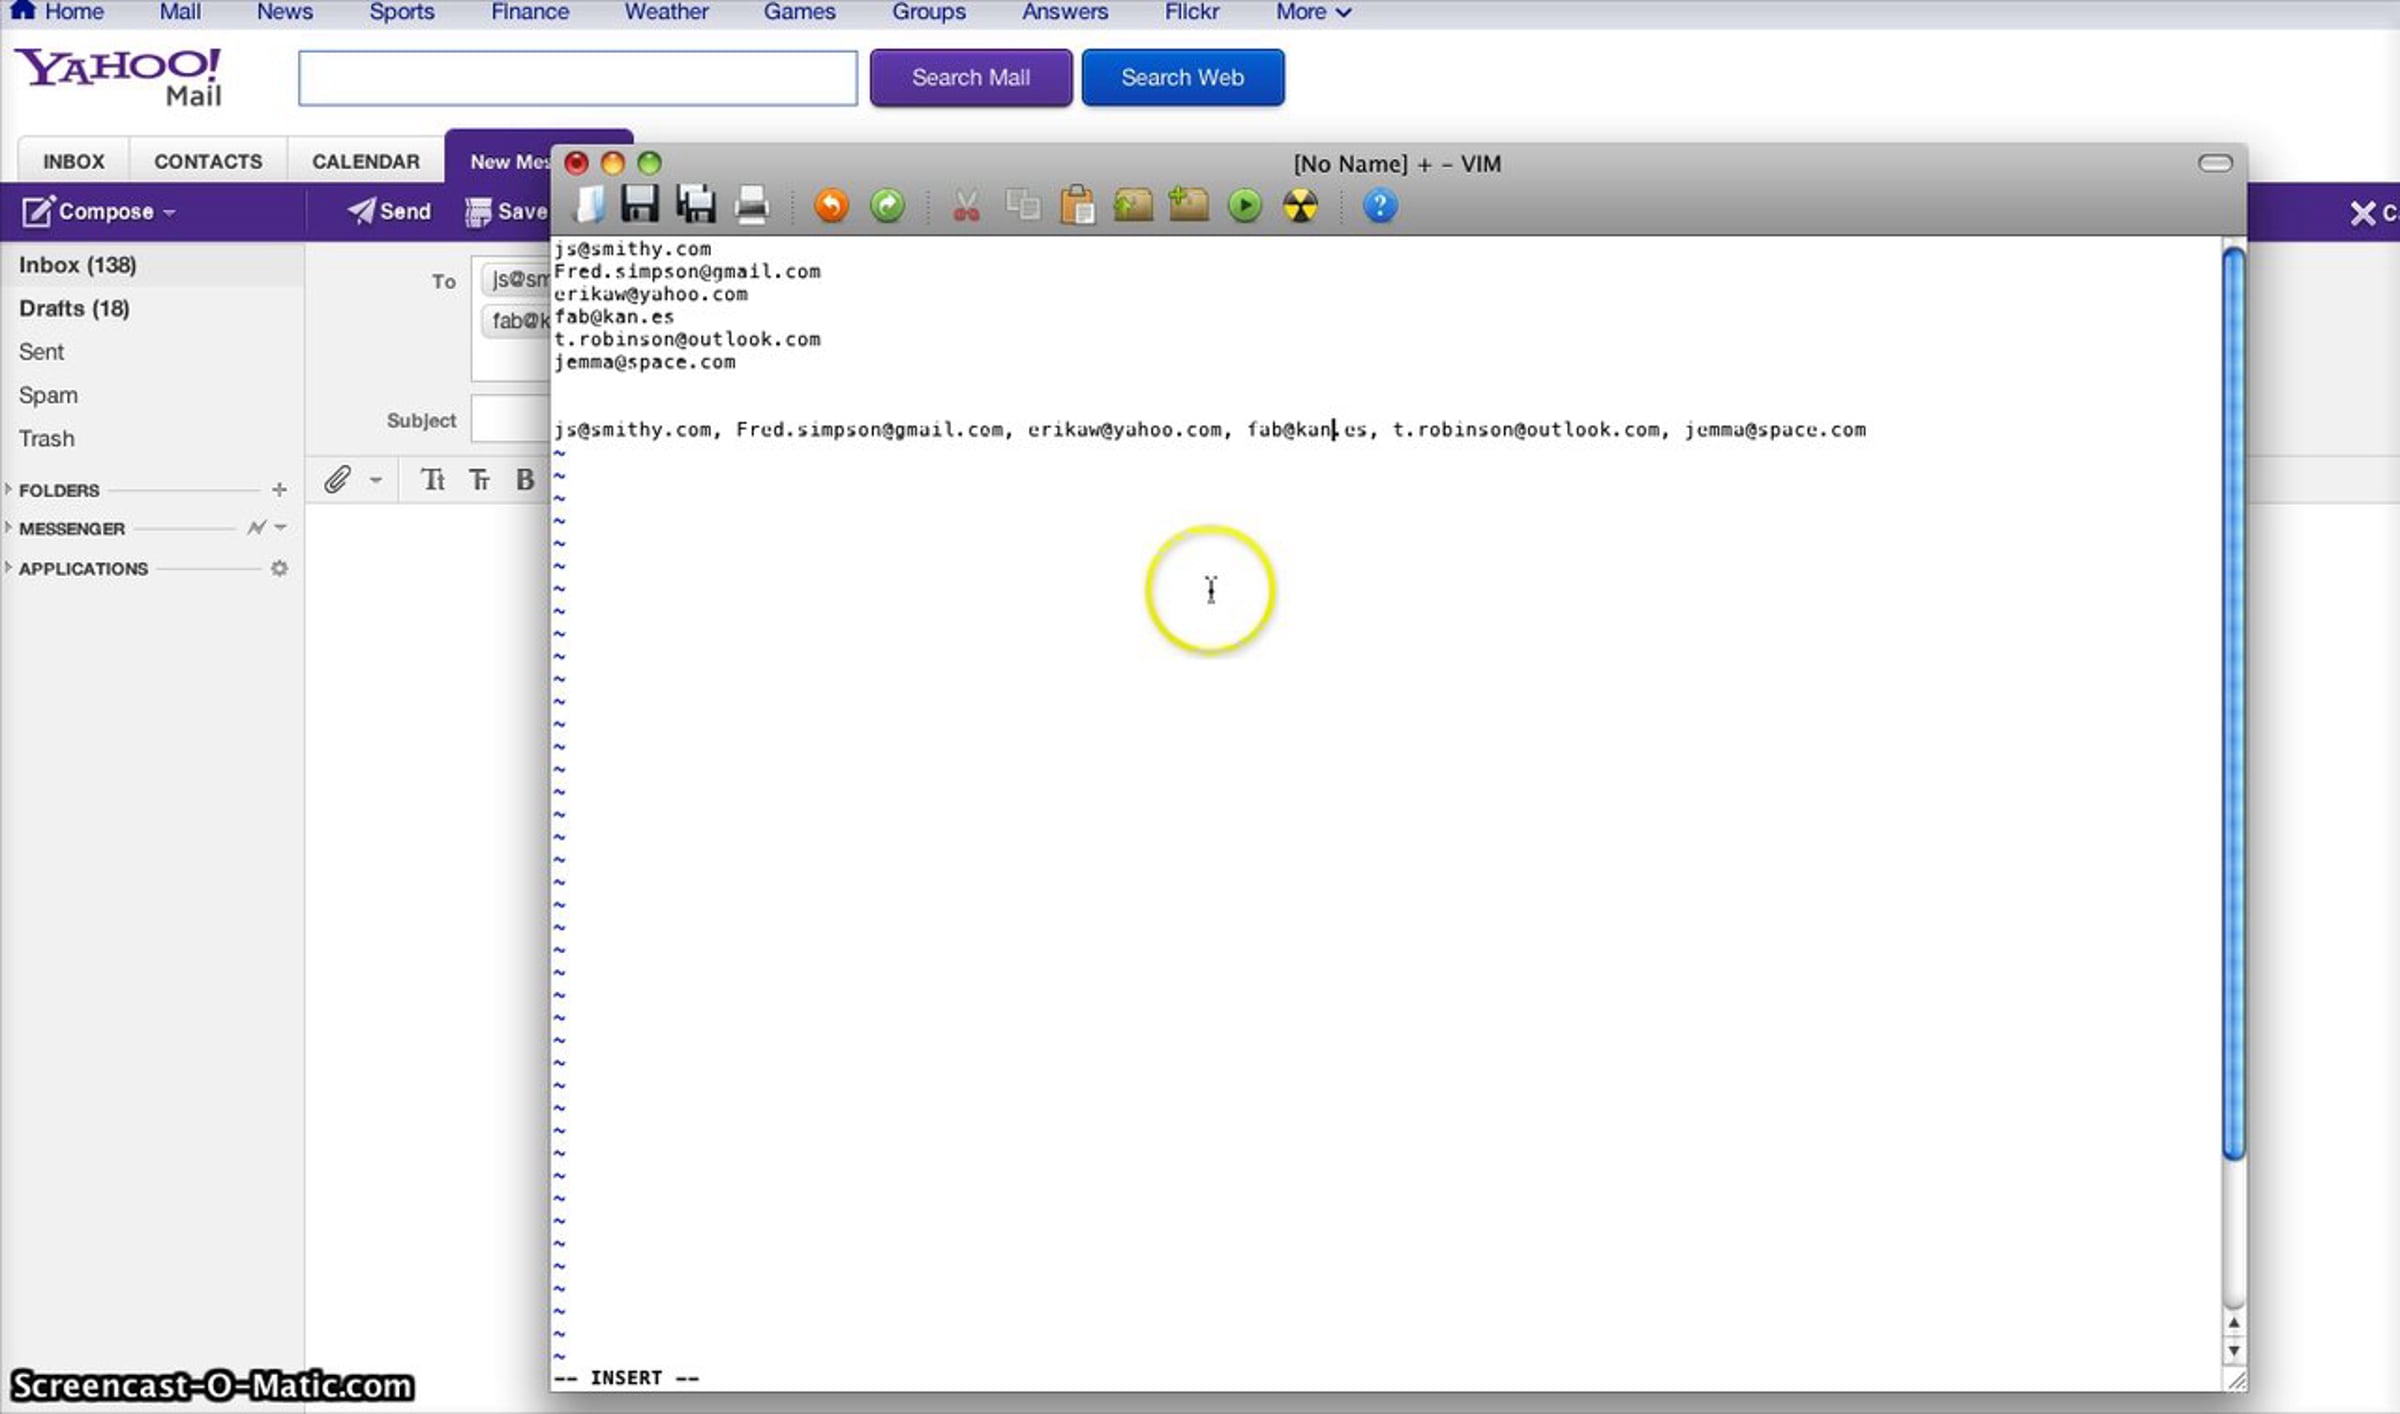This screenshot has width=2400, height=1414.
Task: Click the VIM vertical scrollbar thumb
Action: point(2234,704)
